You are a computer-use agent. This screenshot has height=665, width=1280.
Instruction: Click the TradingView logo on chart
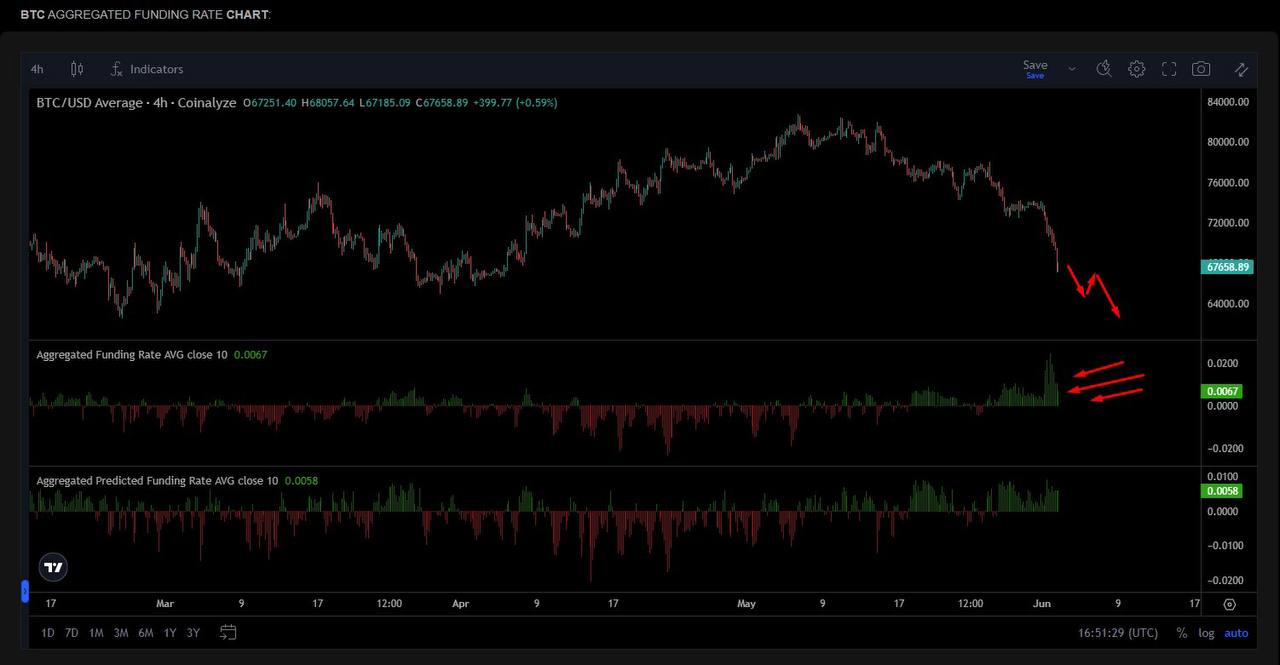[x=54, y=567]
